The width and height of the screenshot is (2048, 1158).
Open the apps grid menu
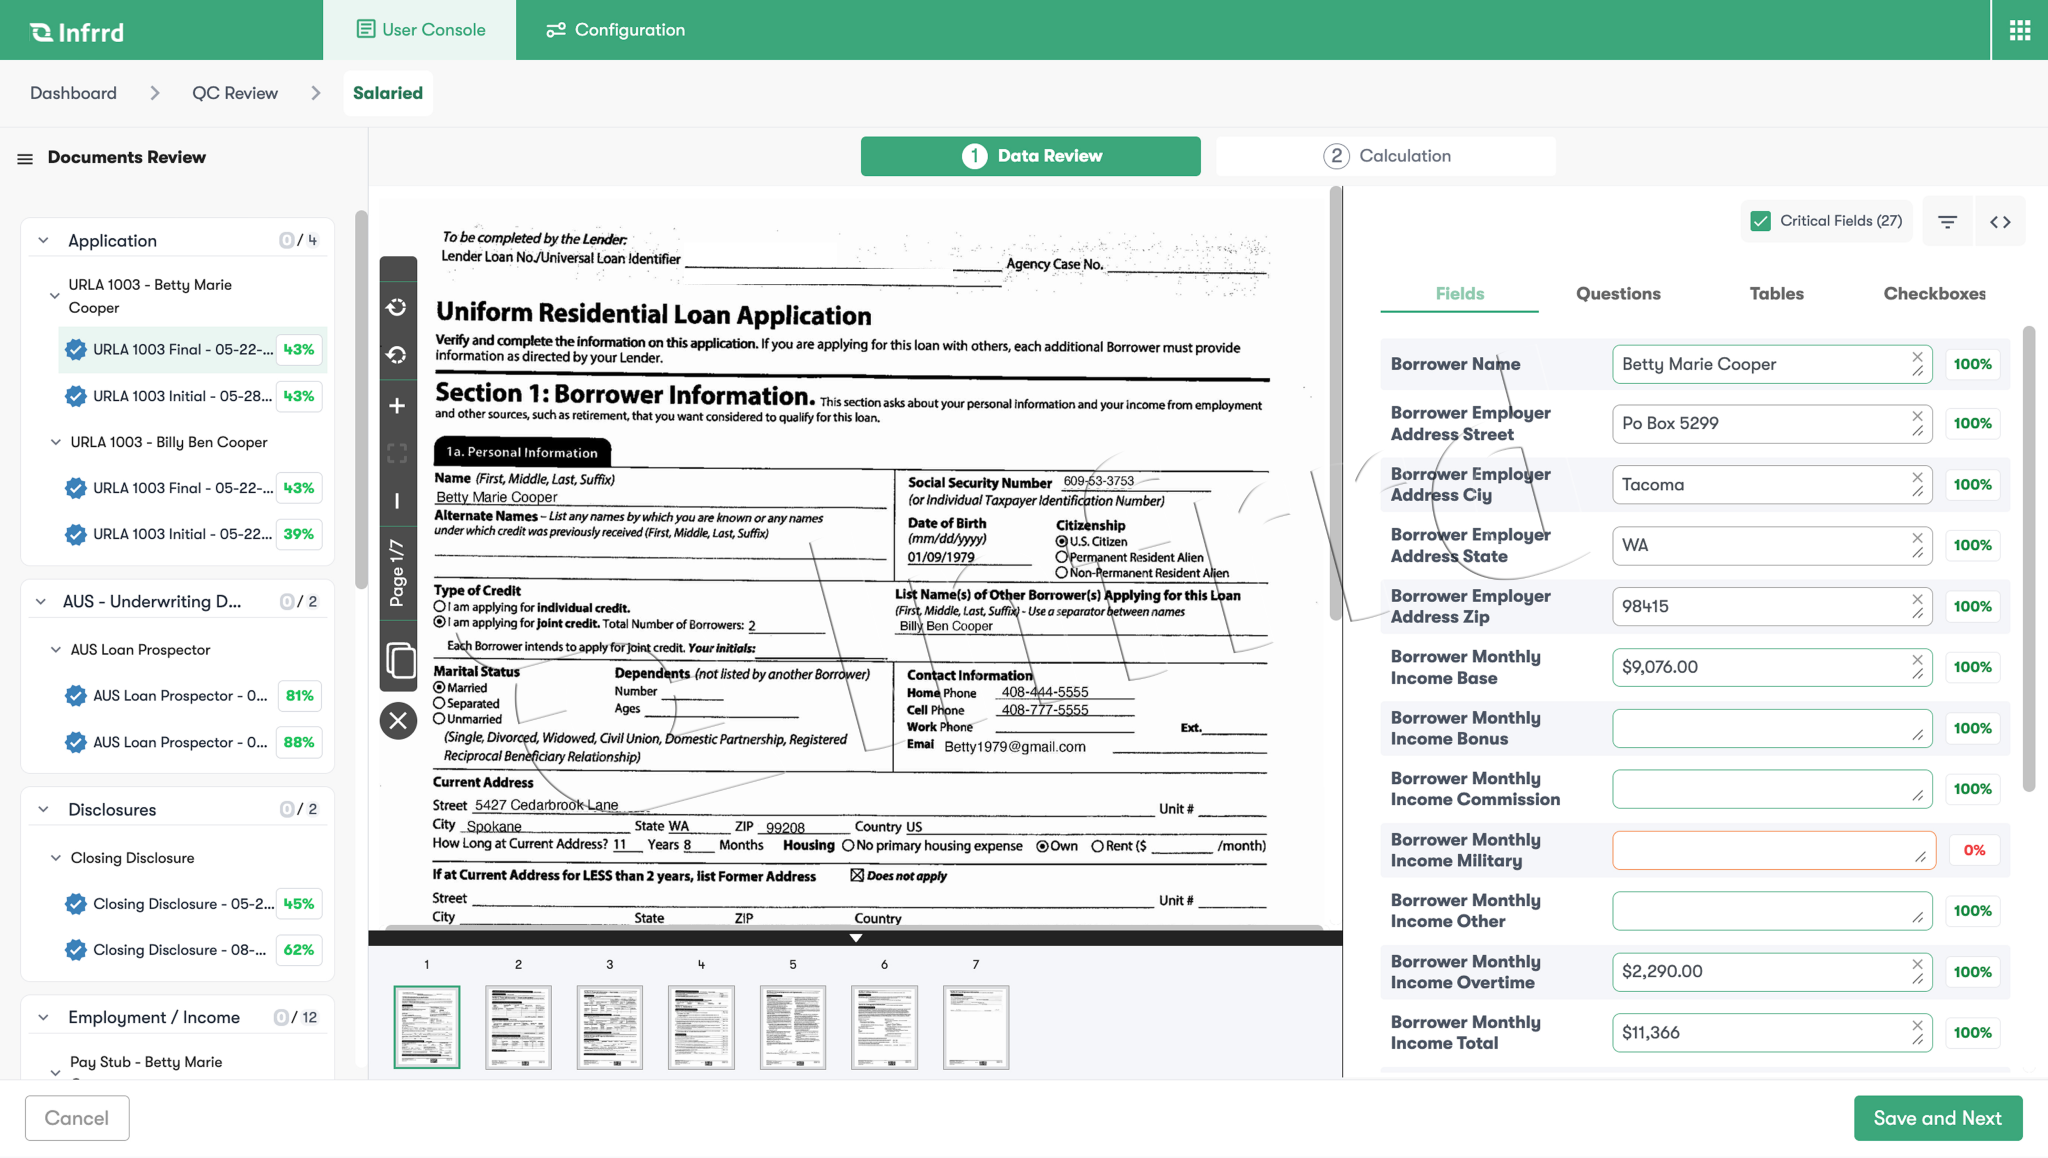(x=2019, y=30)
